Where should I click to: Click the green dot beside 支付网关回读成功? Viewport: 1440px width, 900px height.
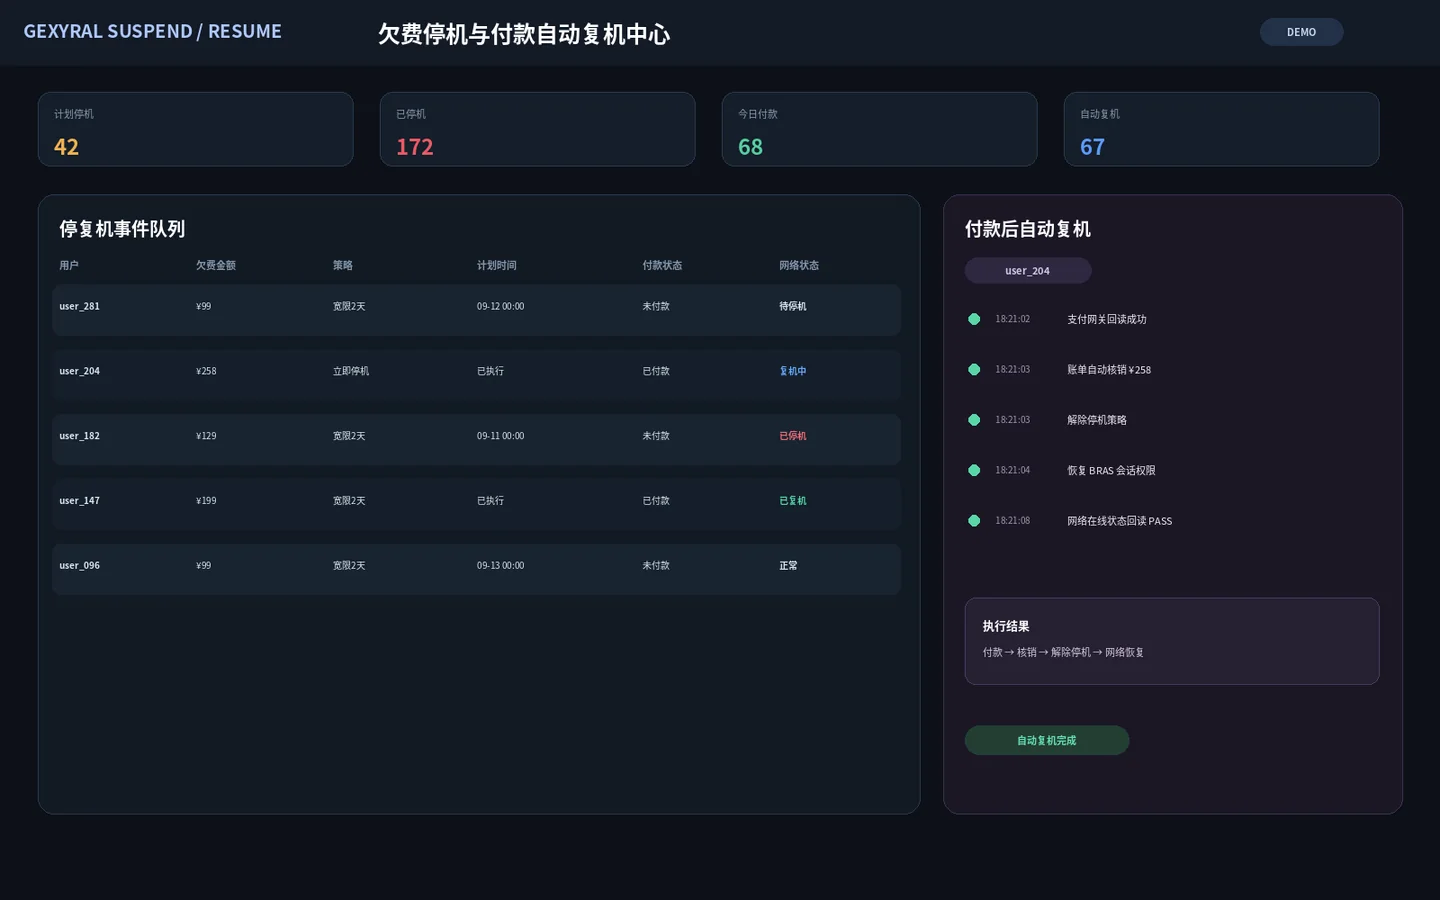tap(974, 319)
